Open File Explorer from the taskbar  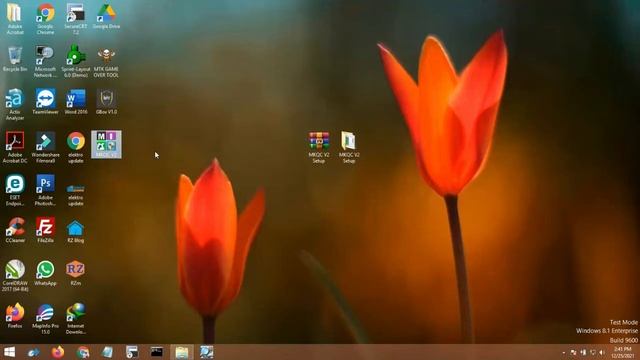[x=182, y=352]
